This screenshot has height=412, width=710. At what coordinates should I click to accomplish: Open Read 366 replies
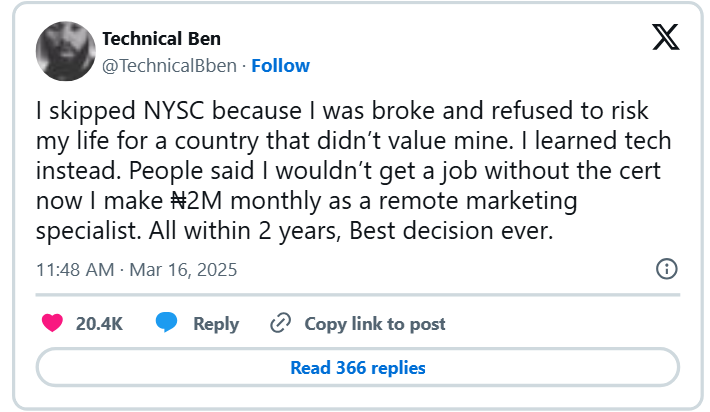(358, 368)
